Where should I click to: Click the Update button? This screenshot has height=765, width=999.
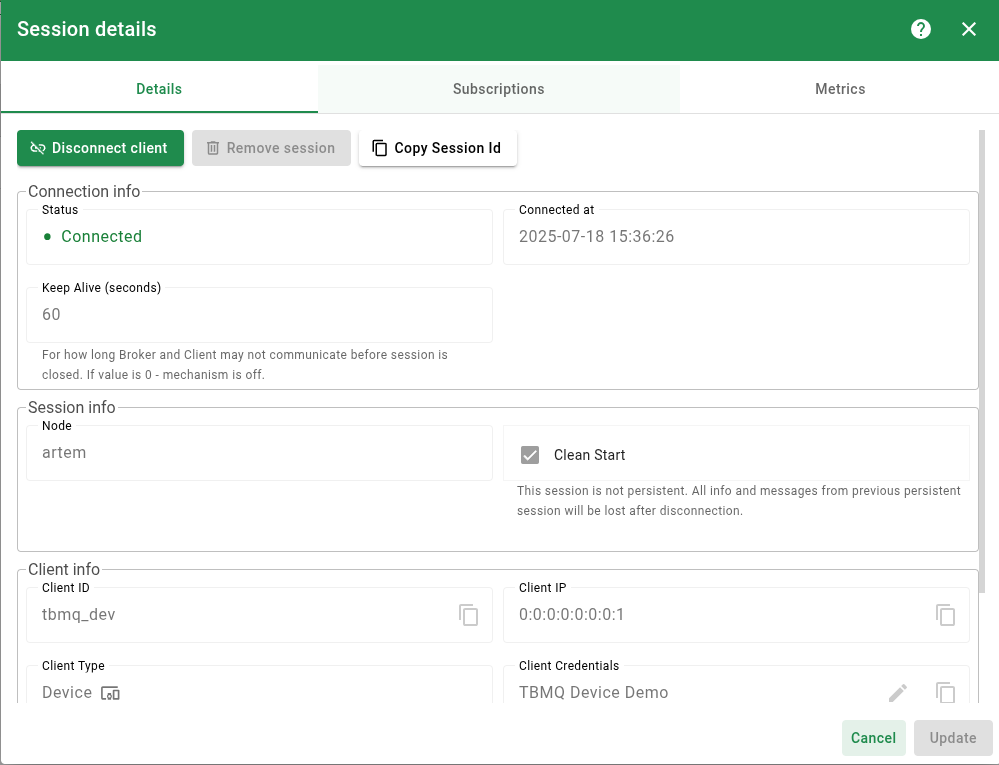952,738
